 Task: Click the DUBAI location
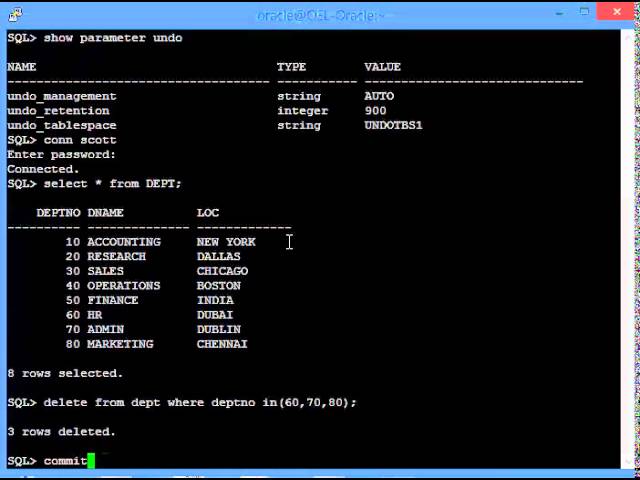click(x=215, y=315)
